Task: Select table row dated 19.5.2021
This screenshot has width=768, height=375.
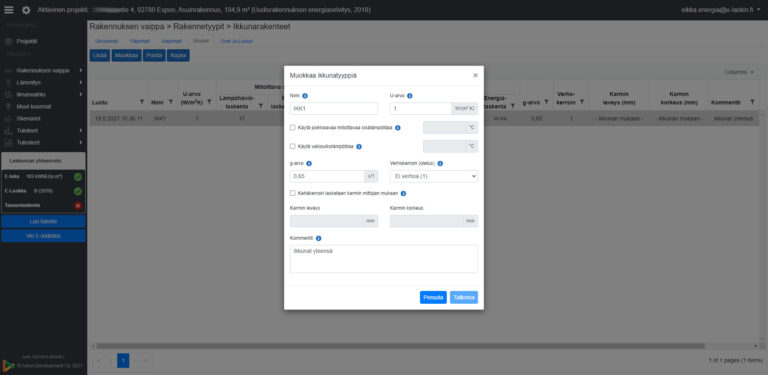Action: point(424,118)
